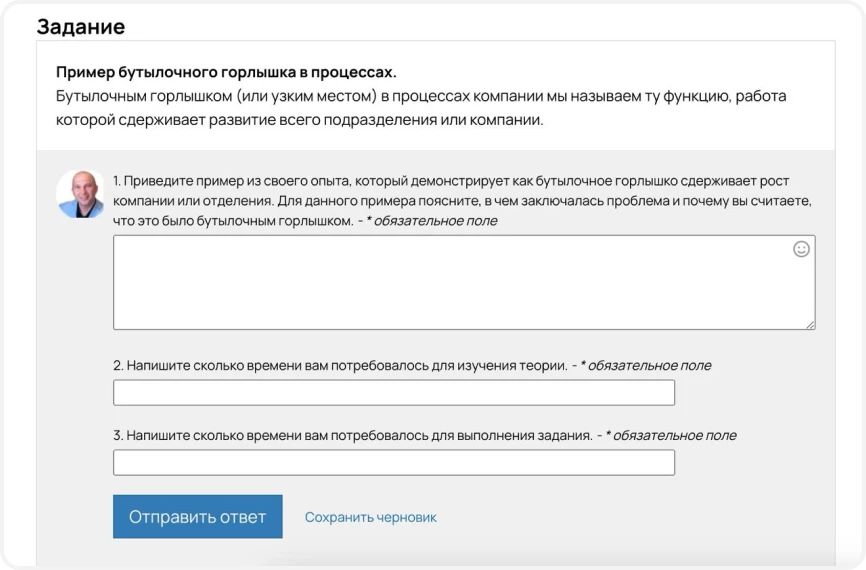Click the task completion time input field
Screen dimensions: 866x570
[393, 463]
